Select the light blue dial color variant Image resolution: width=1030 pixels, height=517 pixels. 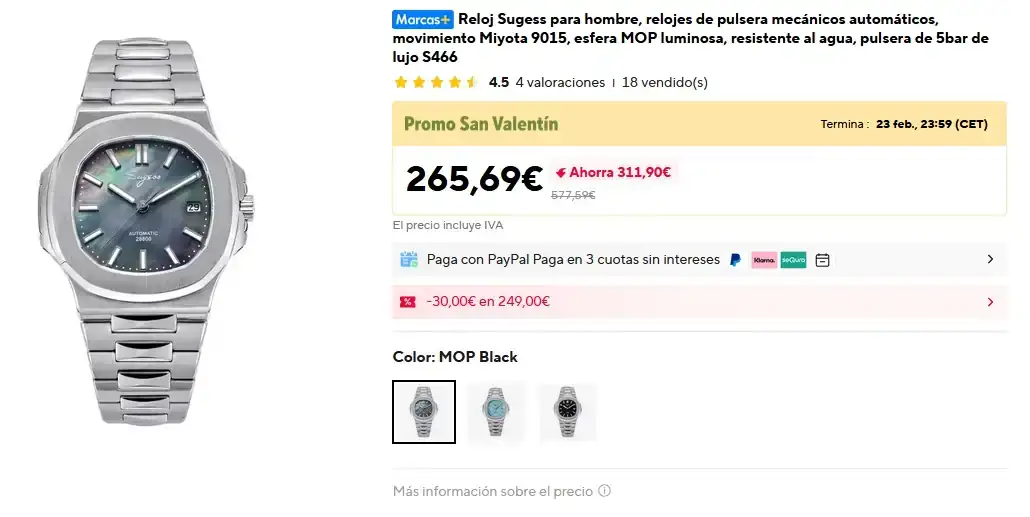pos(495,411)
